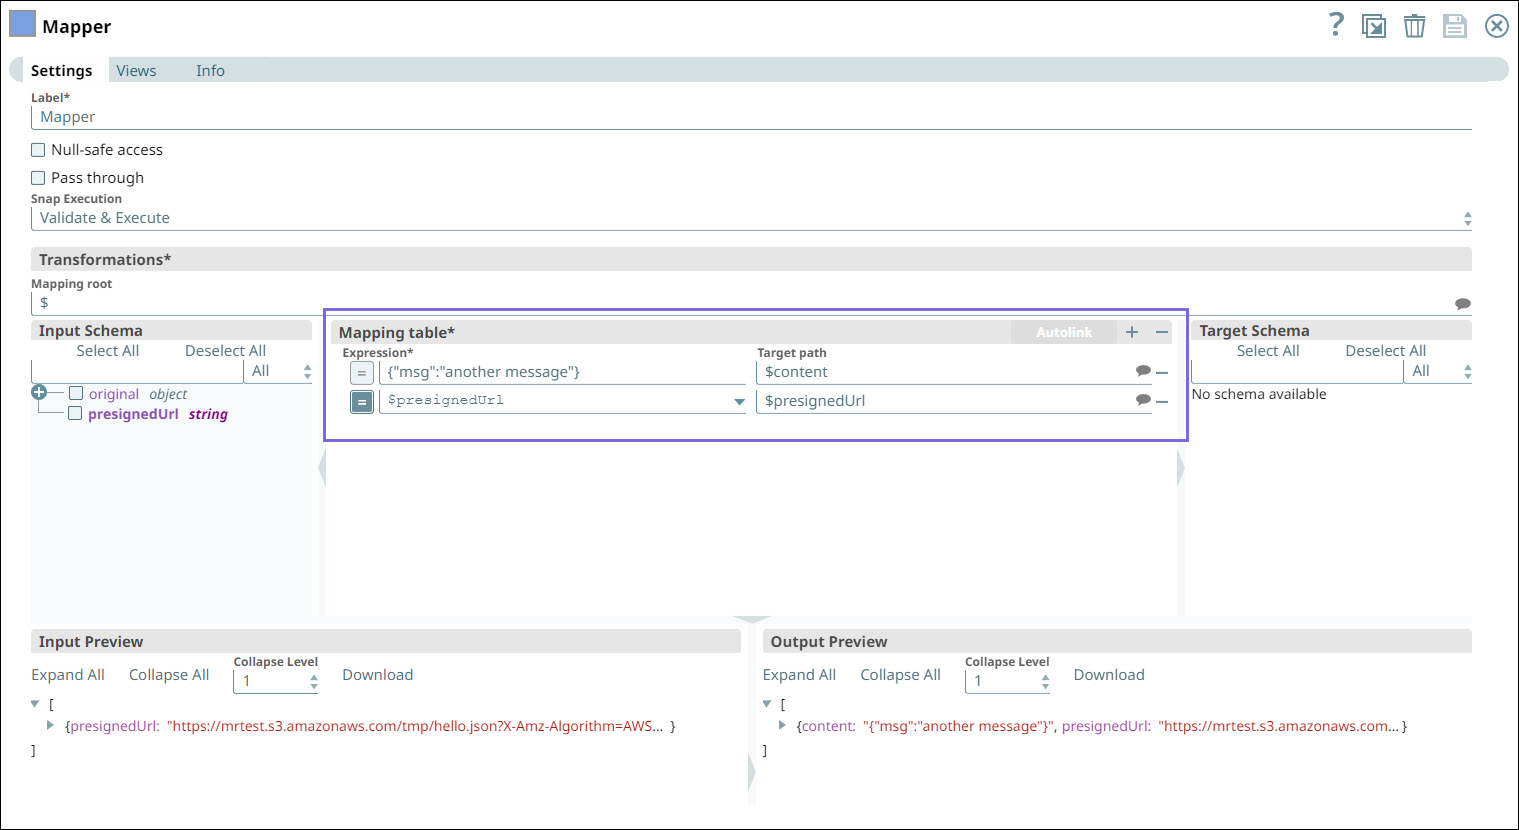Open the $presignedUrl expression dropdown arrow
The image size is (1519, 830).
tap(739, 401)
